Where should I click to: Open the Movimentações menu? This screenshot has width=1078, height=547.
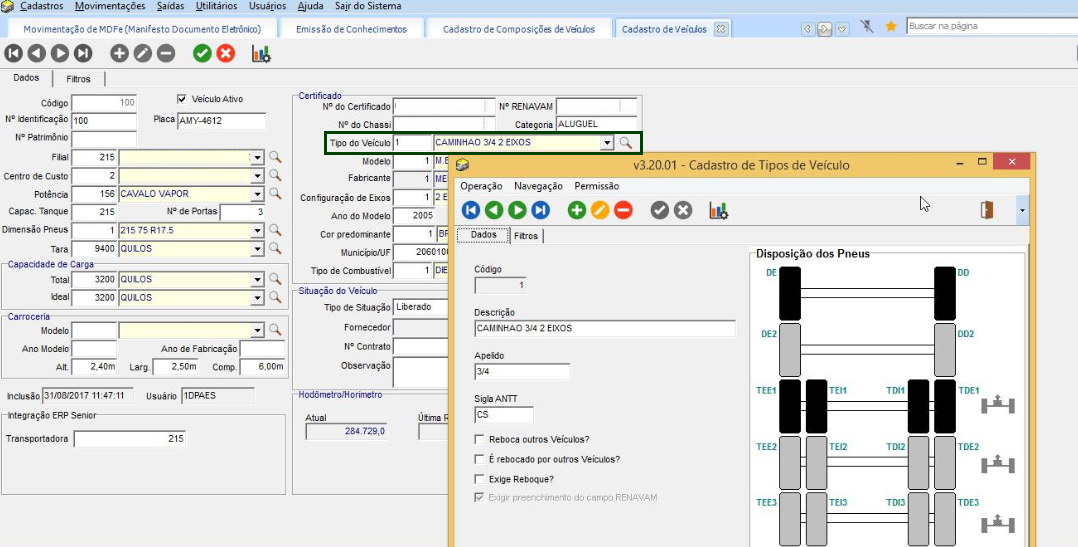point(111,6)
